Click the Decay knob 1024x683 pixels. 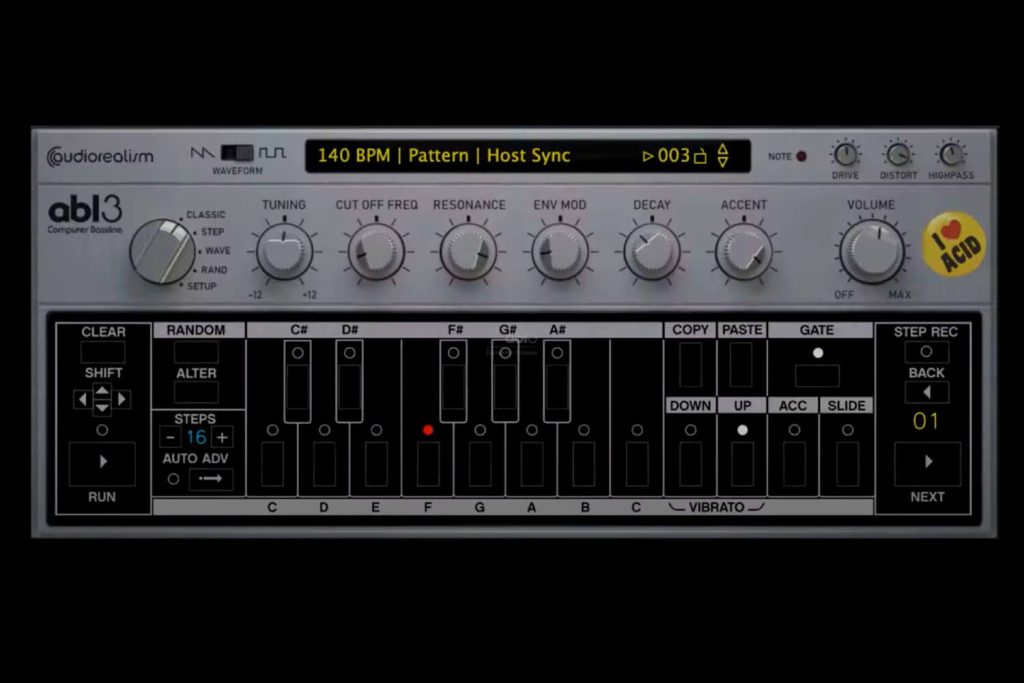click(652, 251)
